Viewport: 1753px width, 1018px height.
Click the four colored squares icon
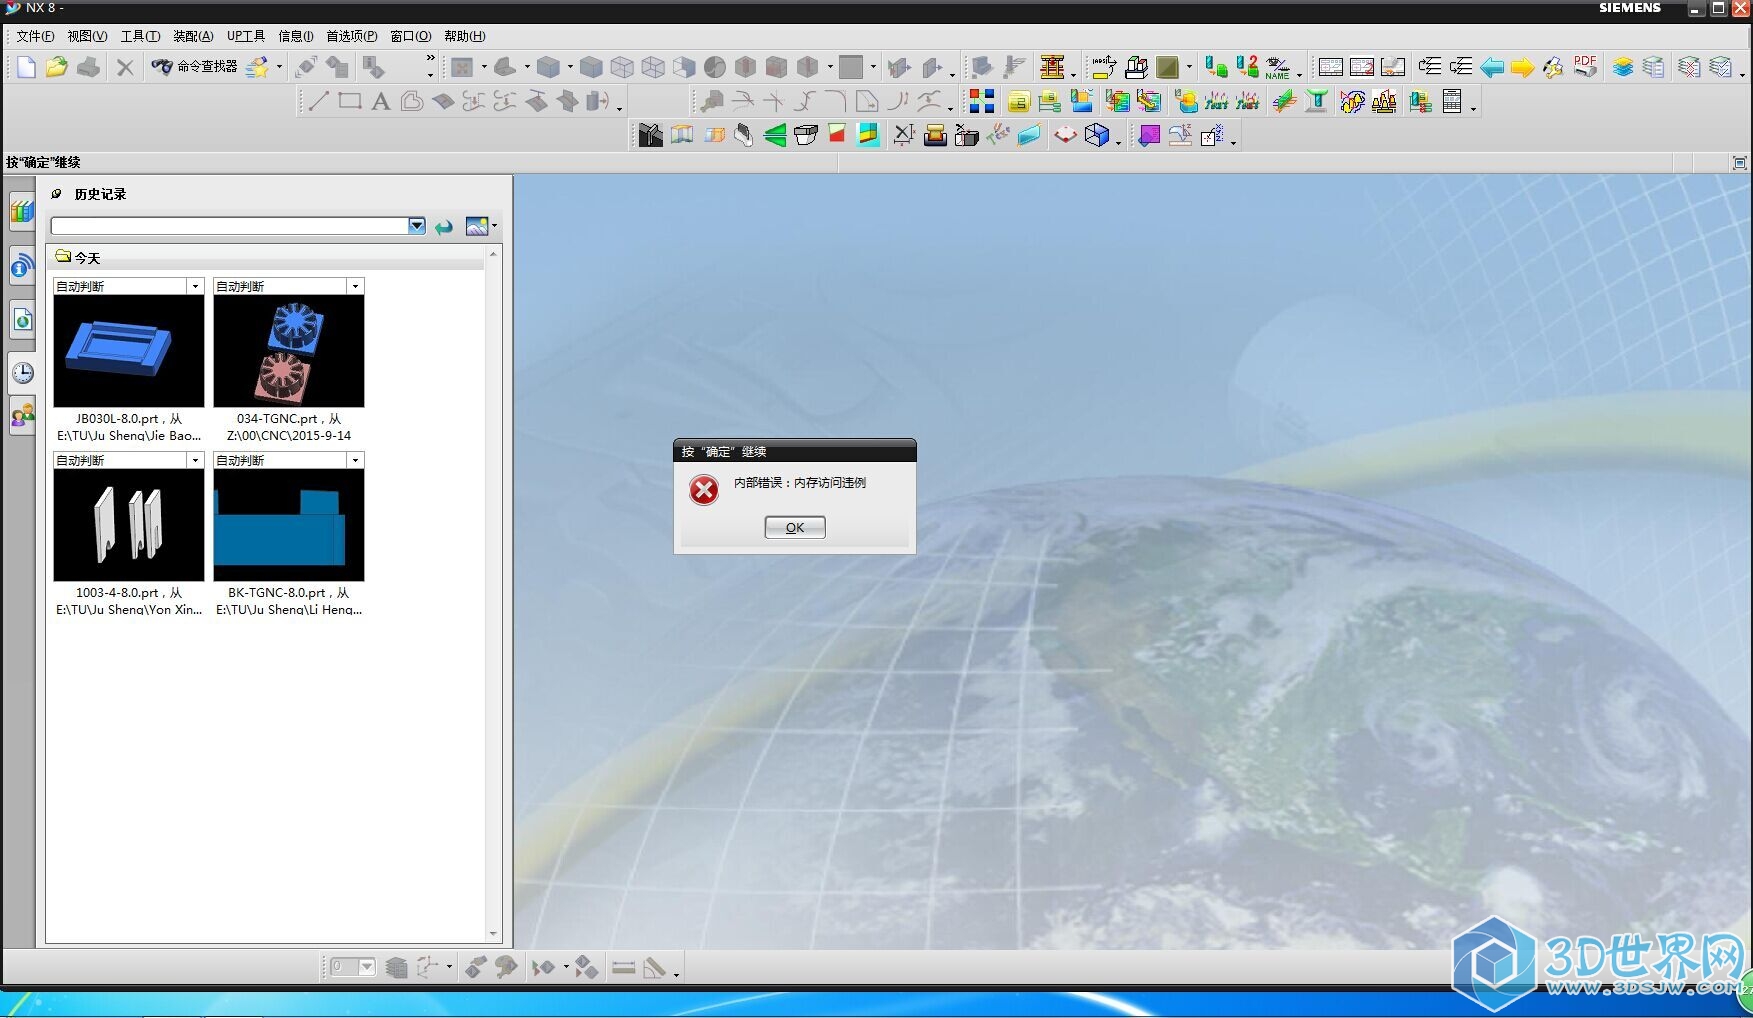point(982,101)
